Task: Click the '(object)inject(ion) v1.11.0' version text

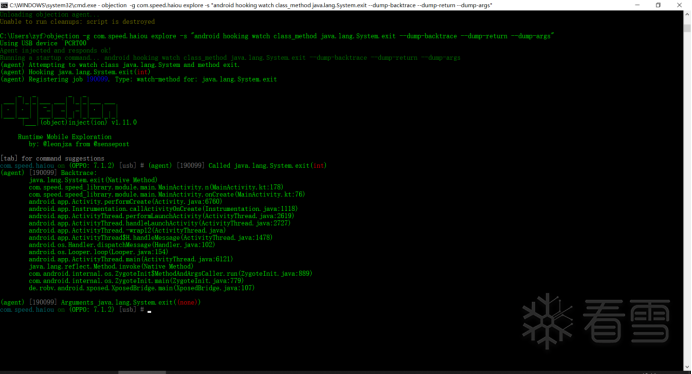Action: click(x=89, y=122)
